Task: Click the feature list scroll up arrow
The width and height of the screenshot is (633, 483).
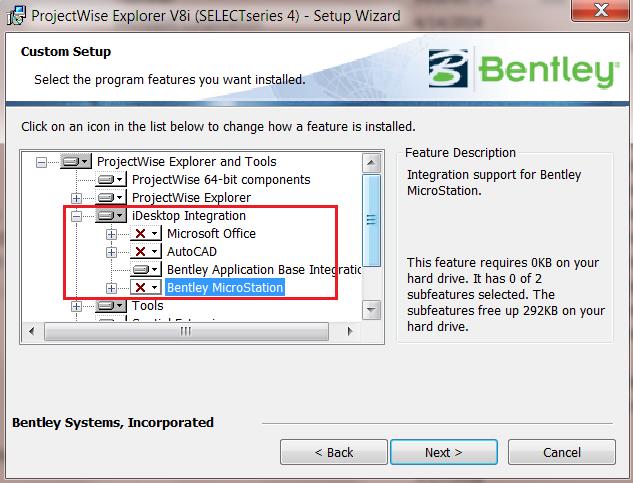Action: (x=371, y=163)
